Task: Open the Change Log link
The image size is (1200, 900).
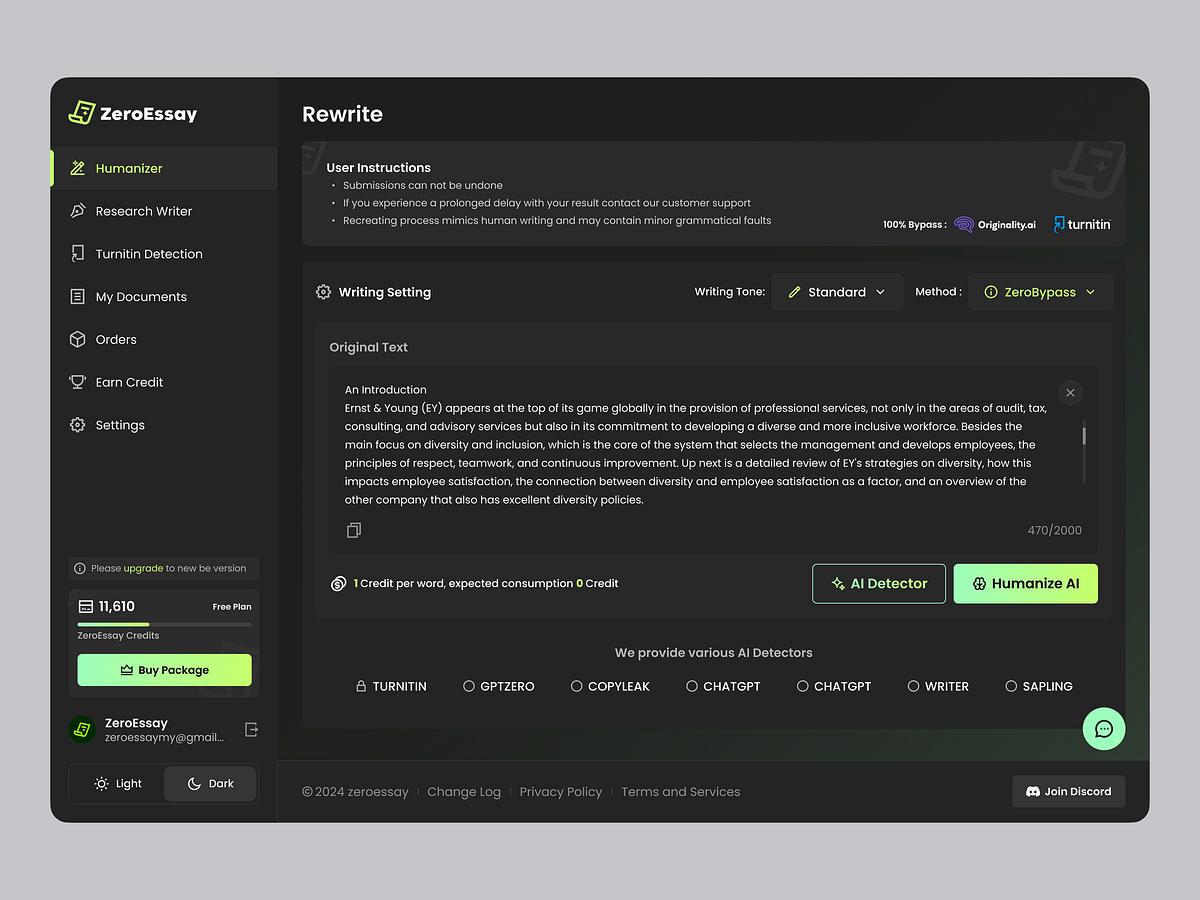Action: point(464,792)
